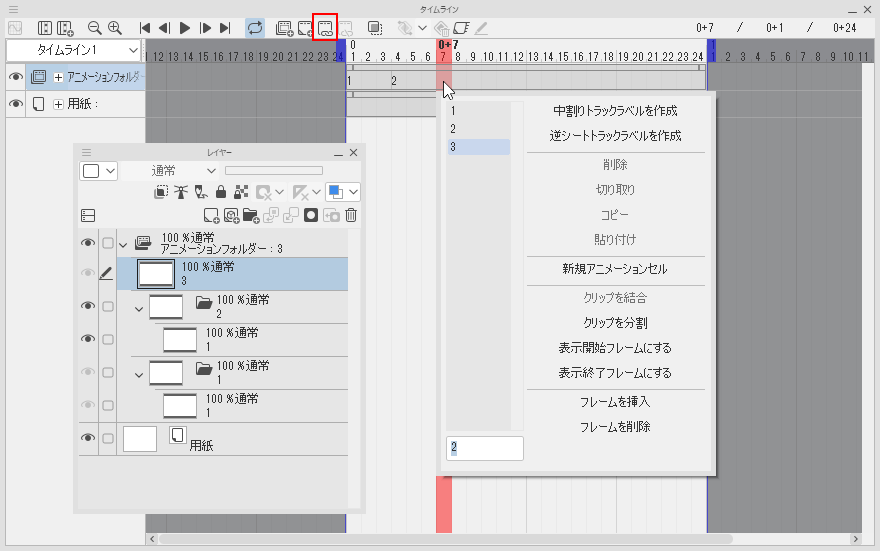This screenshot has height=551, width=880.
Task: Click the cel name input field
Action: [485, 448]
